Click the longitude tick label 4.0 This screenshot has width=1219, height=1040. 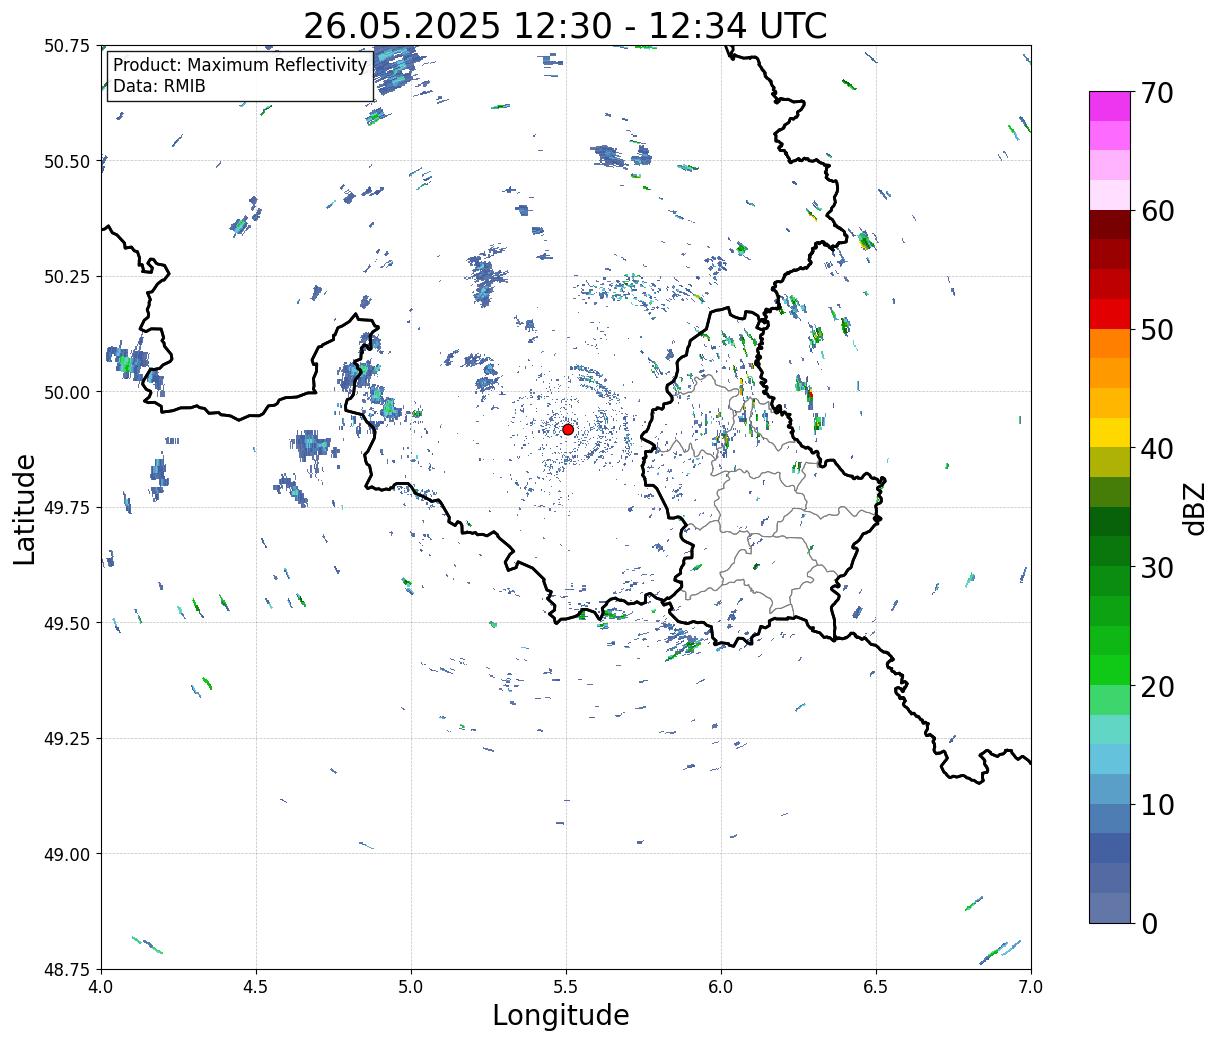pyautogui.click(x=101, y=987)
